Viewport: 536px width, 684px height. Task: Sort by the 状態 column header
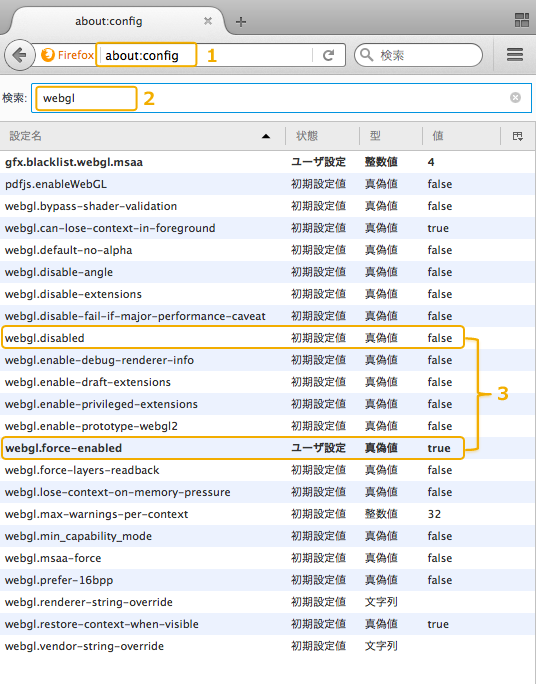pos(322,136)
